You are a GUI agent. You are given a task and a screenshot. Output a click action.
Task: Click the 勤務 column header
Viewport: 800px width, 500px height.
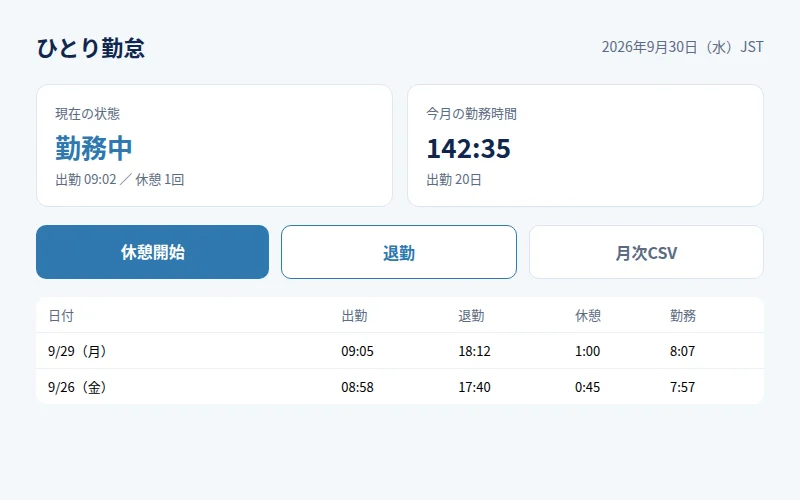click(683, 316)
